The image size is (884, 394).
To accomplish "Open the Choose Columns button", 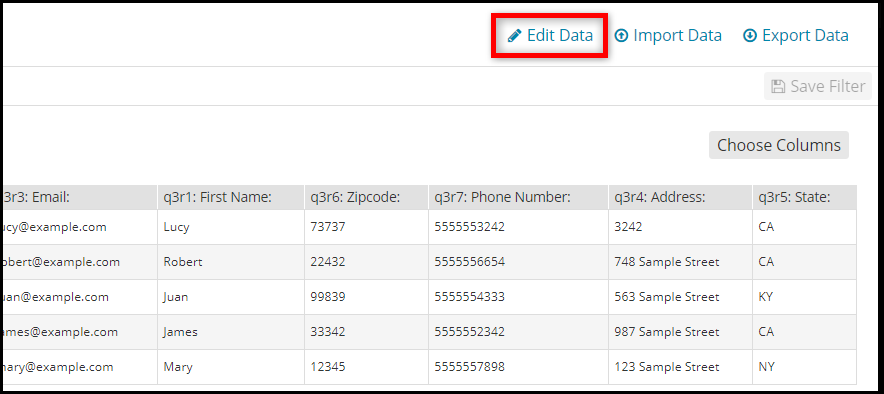I will pyautogui.click(x=779, y=145).
